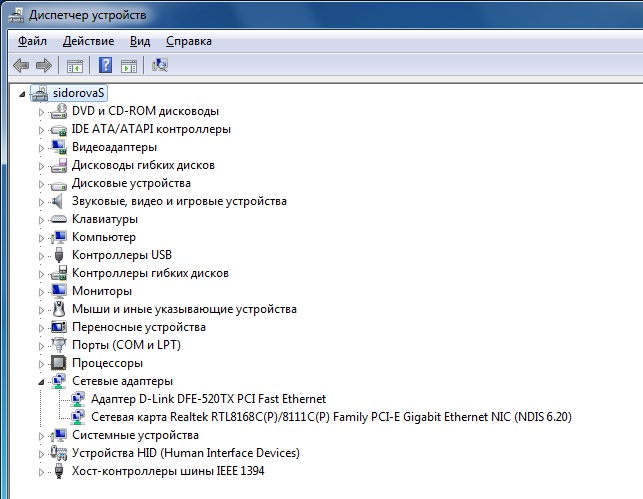This screenshot has width=643, height=499.
Task: Open the Файл menu
Action: [x=32, y=41]
